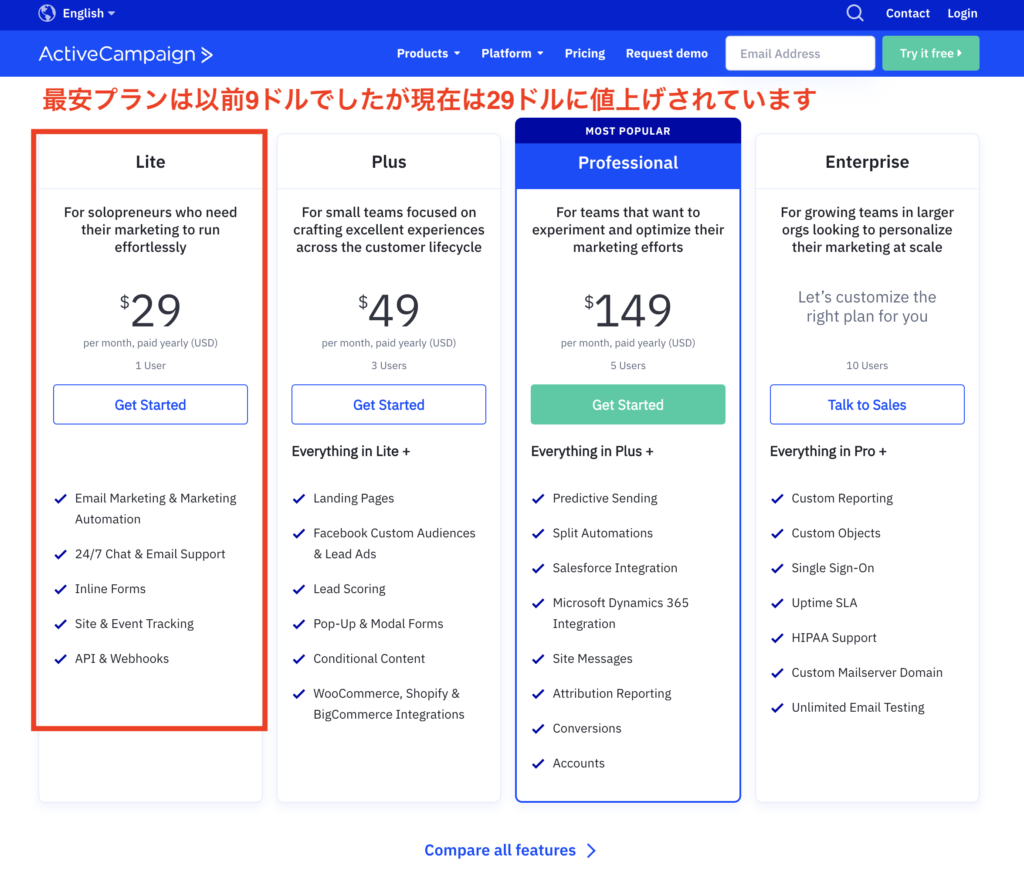The height and width of the screenshot is (869, 1024).
Task: Click checkmark beside Custom Mailserver Domain
Action: coord(777,672)
